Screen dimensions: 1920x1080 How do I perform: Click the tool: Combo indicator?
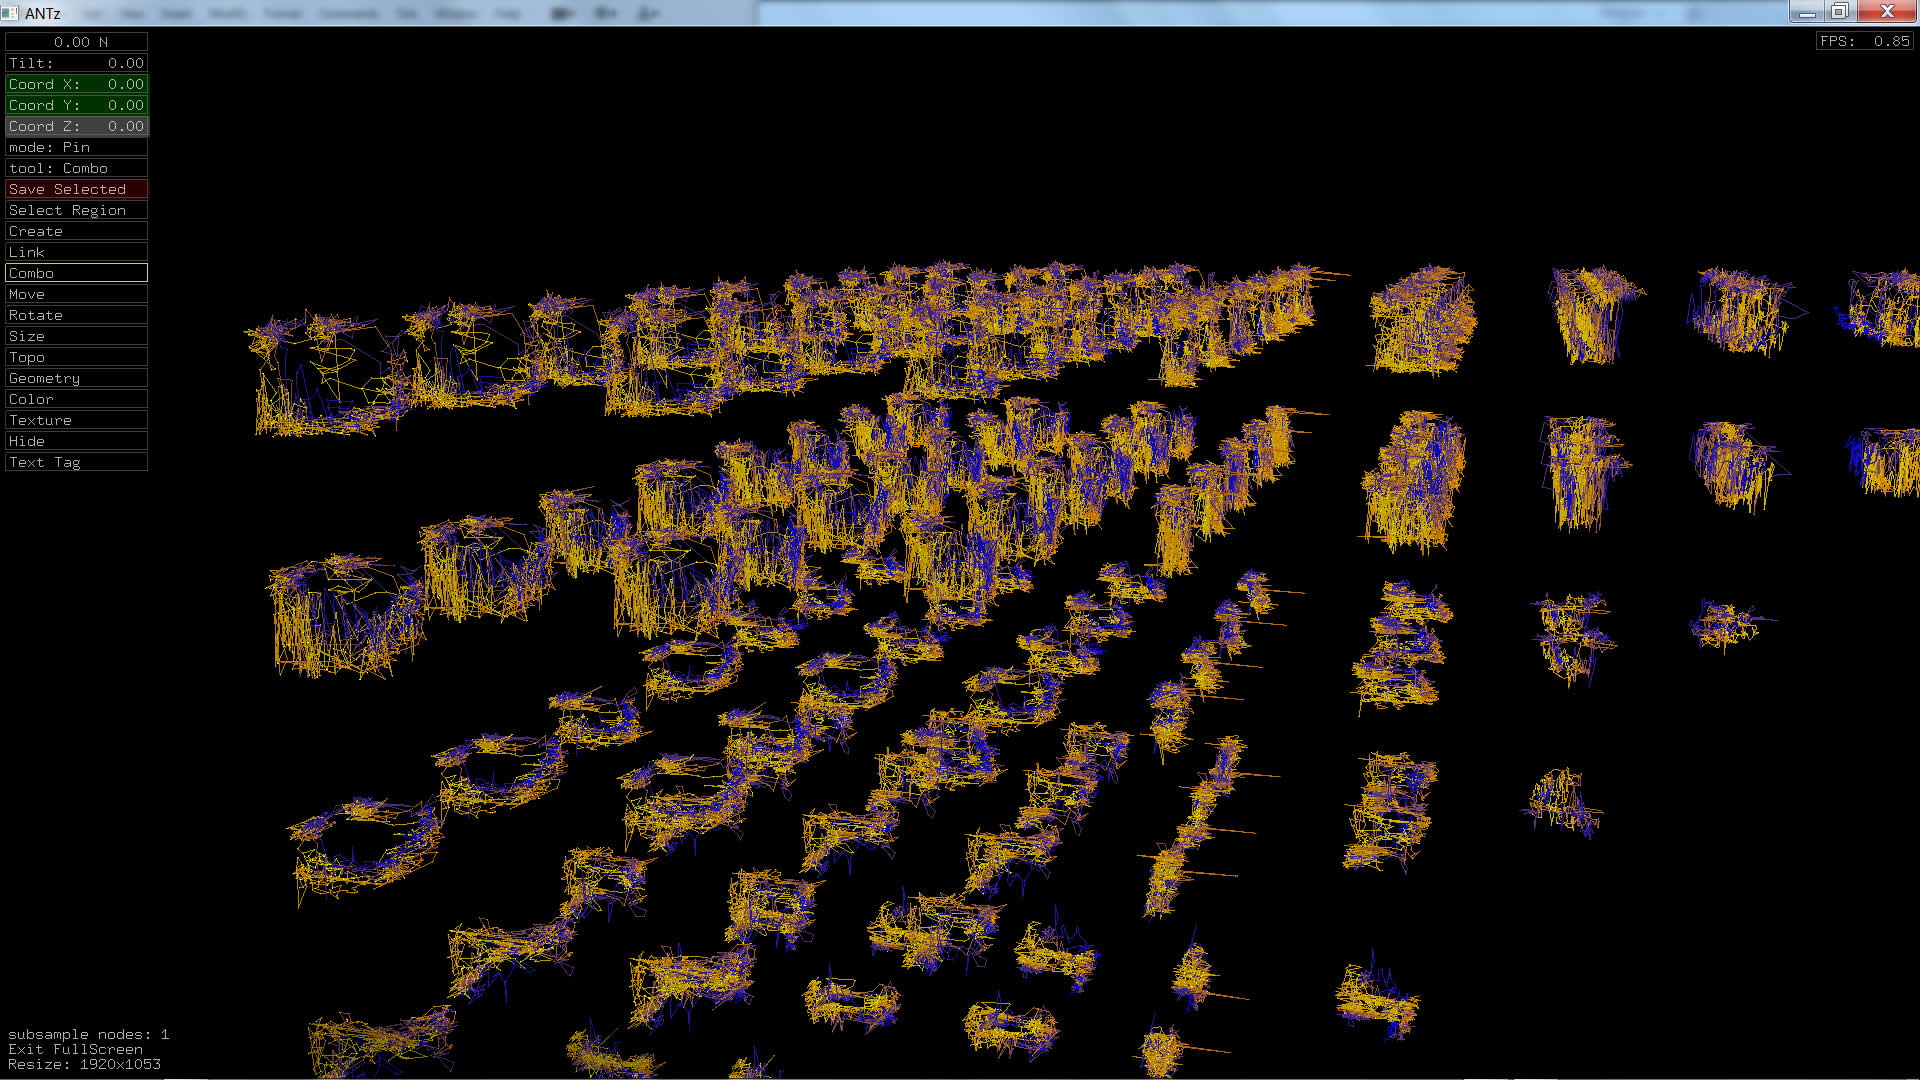click(76, 168)
